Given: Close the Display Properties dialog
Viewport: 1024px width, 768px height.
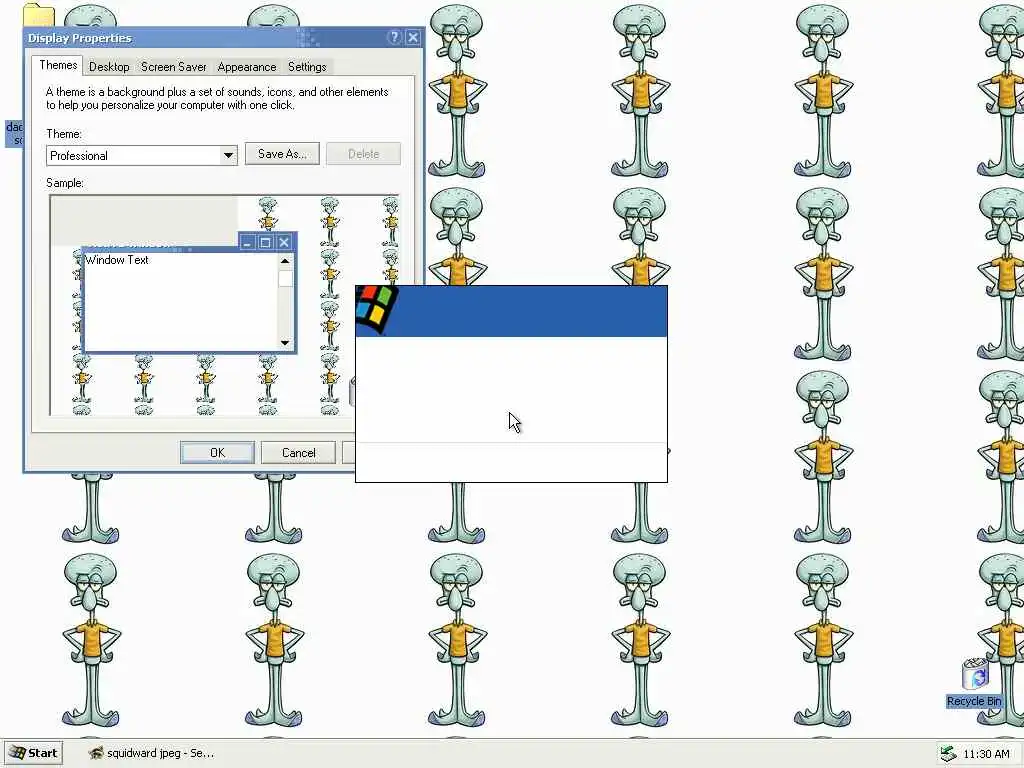Looking at the screenshot, I should click(x=413, y=37).
